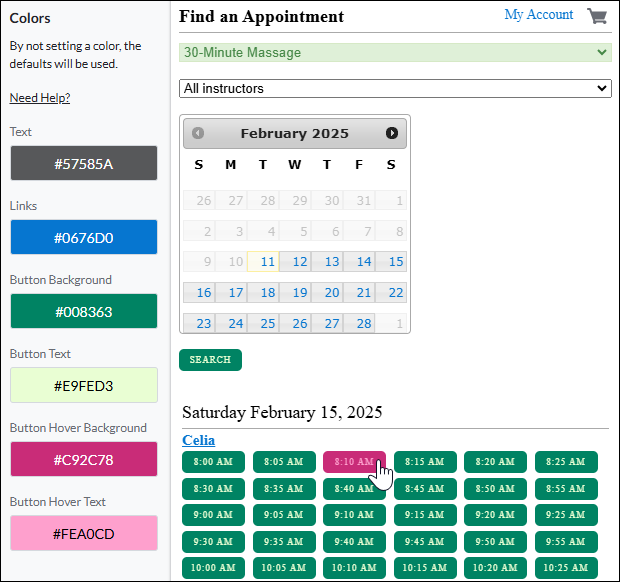Open instructor Celia's profile link
Image resolution: width=620 pixels, height=582 pixels.
[198, 440]
